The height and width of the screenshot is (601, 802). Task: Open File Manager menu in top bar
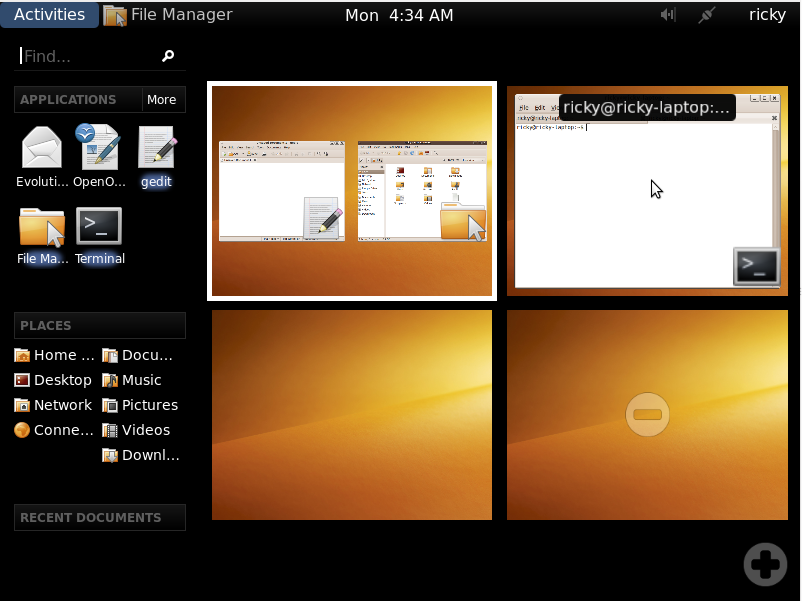pyautogui.click(x=168, y=15)
